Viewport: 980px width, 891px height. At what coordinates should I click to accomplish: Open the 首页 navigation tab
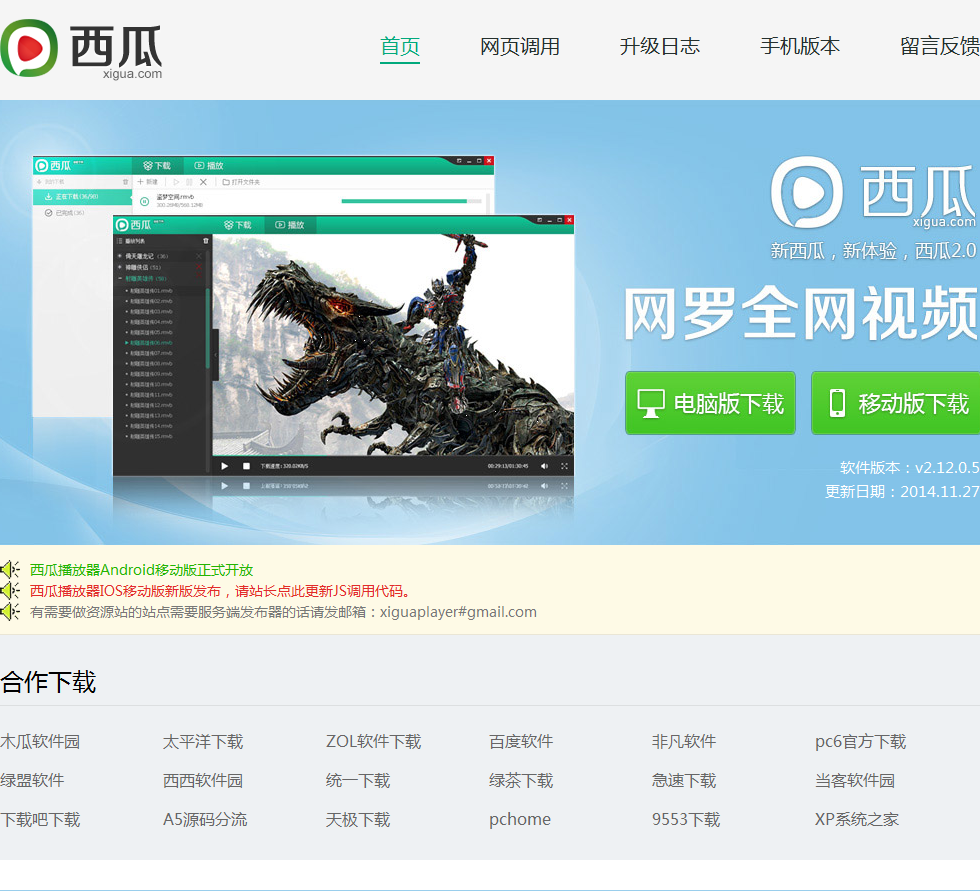pyautogui.click(x=400, y=46)
